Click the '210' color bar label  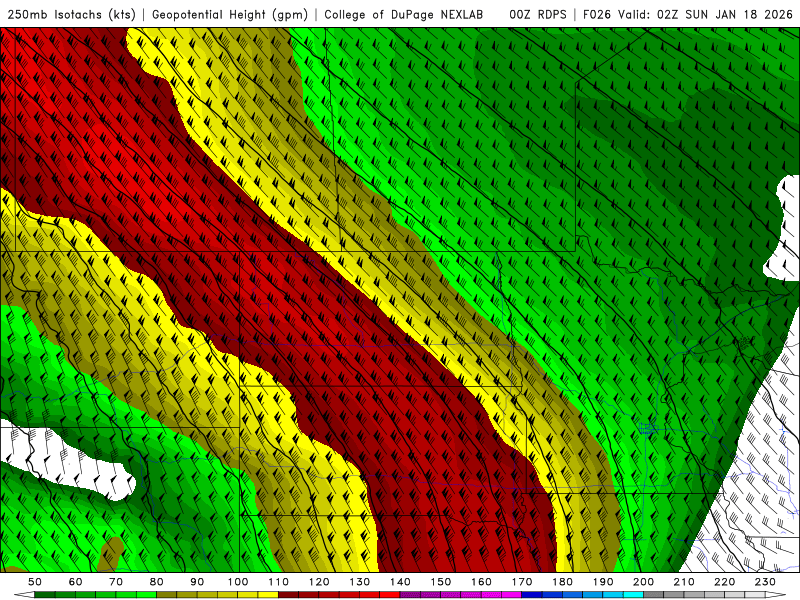(x=684, y=582)
